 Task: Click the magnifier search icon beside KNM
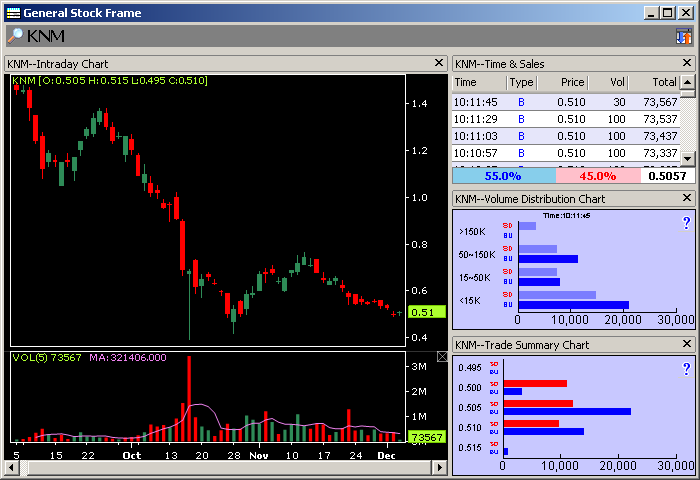point(15,36)
